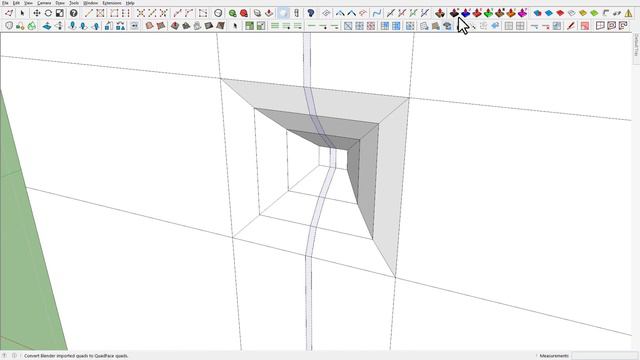Open the File menu
This screenshot has width=640, height=360.
click(5, 3)
